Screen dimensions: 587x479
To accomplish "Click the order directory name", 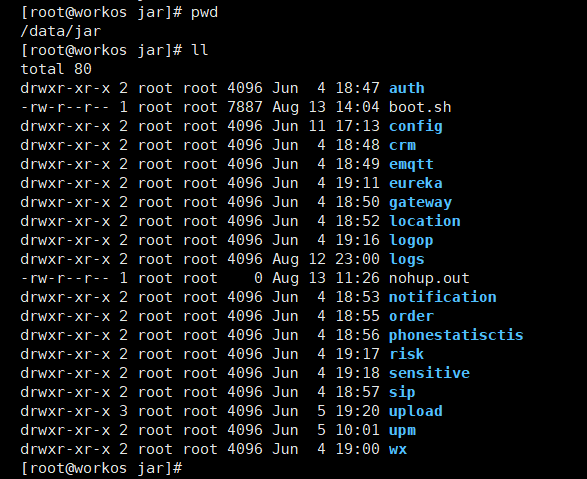I will coord(411,316).
